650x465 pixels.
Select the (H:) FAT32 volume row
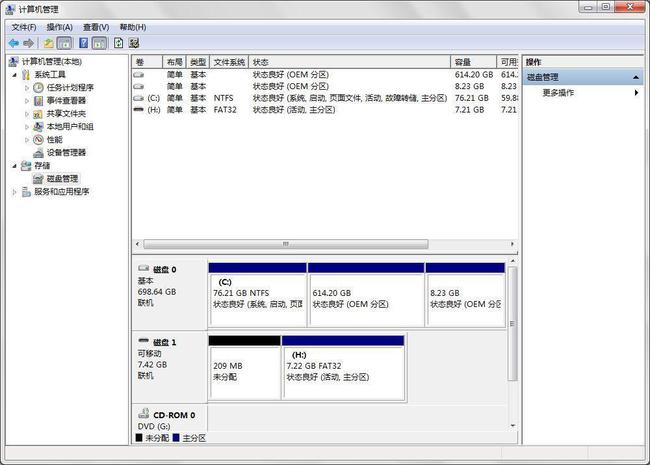325,110
